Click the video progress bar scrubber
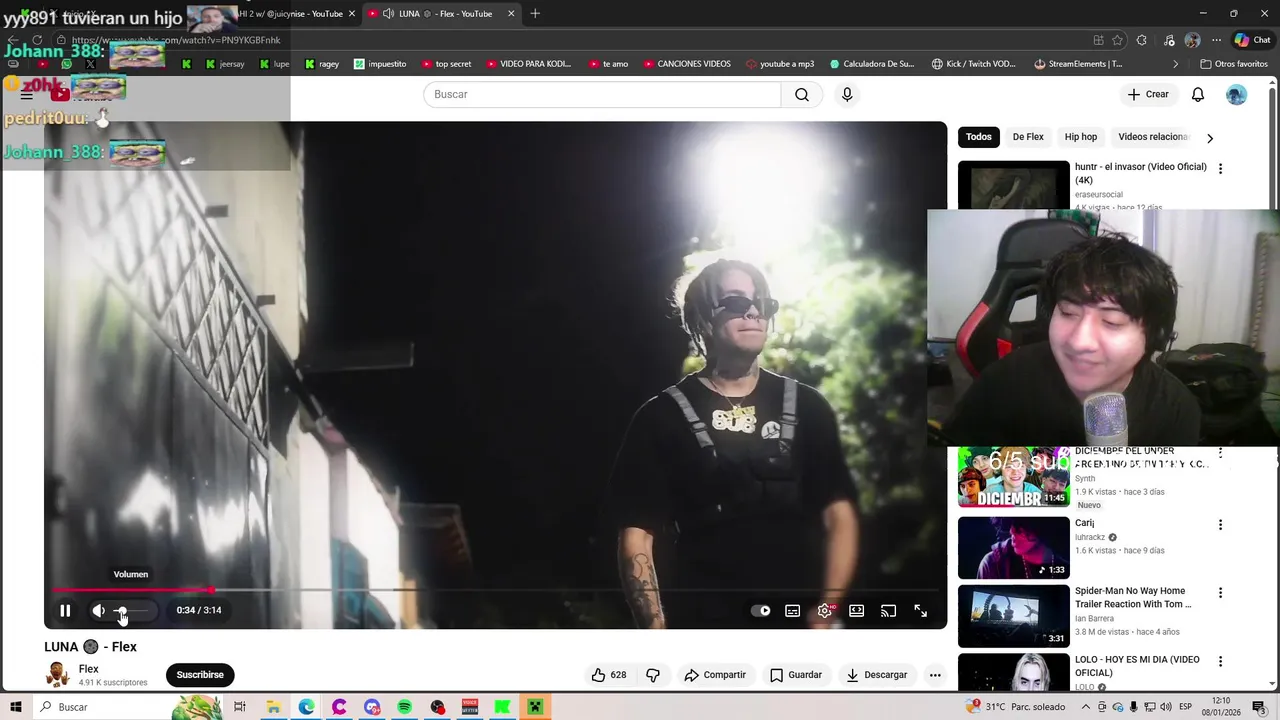1280x720 pixels. [211, 590]
